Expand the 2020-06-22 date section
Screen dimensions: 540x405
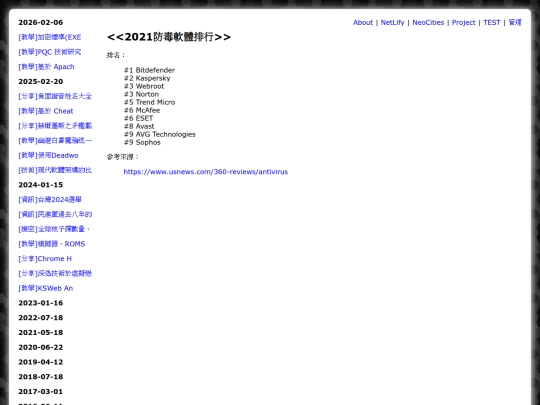tap(41, 347)
